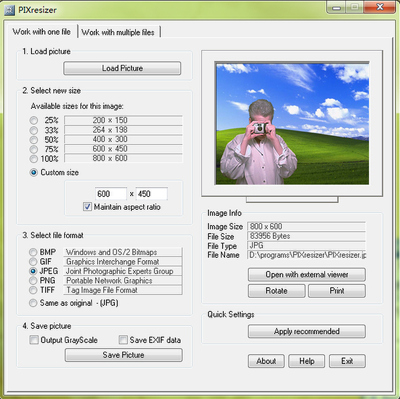
Task: Select the BMP format radio button
Action: point(33,252)
